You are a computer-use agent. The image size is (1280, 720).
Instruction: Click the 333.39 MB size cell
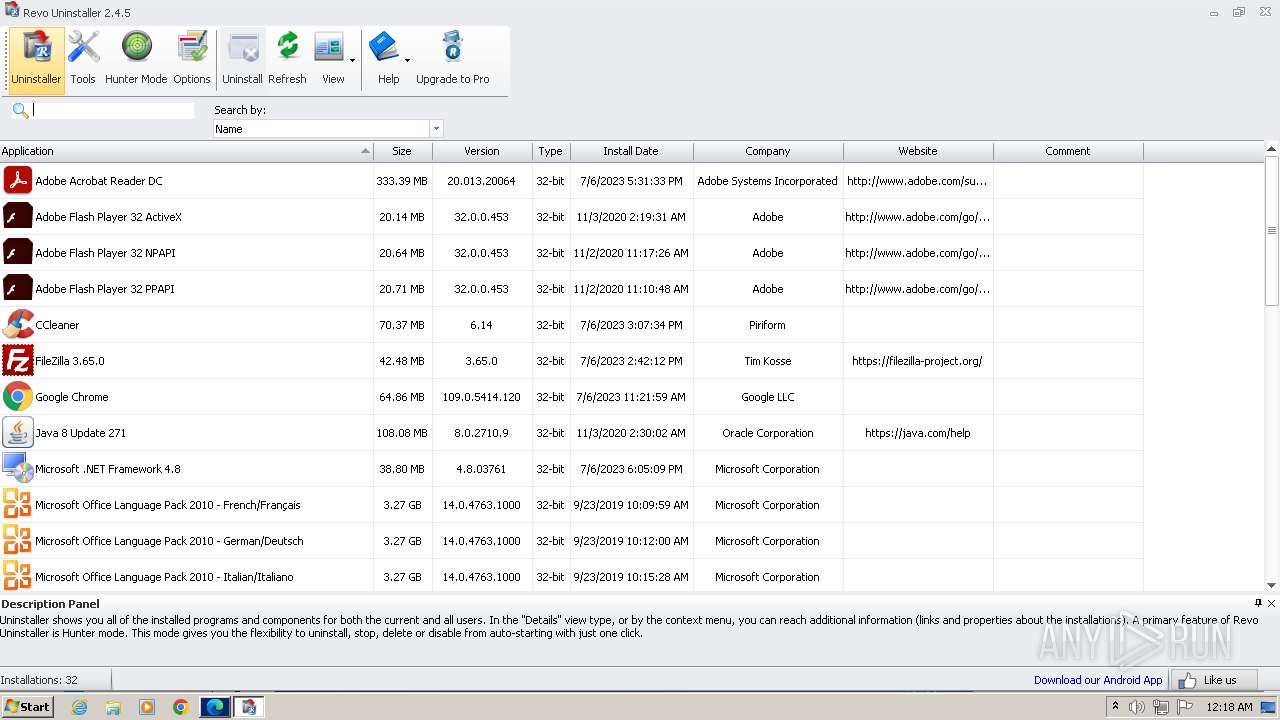[x=402, y=181]
